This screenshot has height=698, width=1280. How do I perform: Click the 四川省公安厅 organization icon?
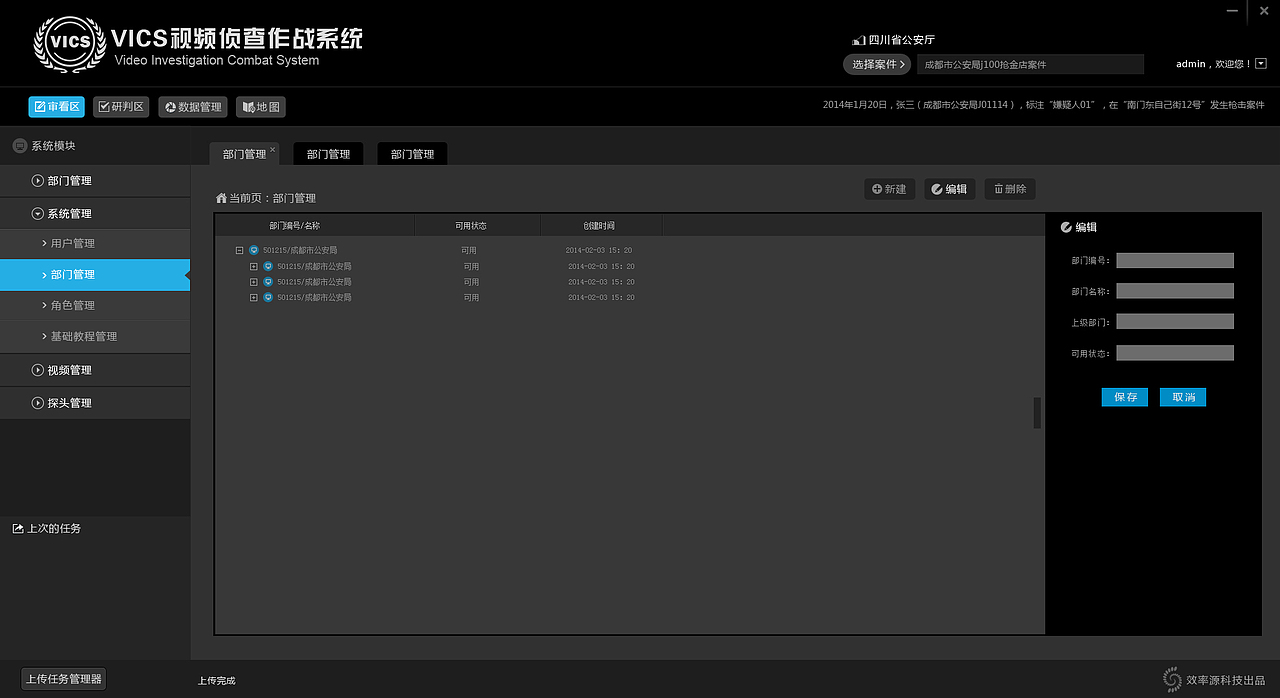[858, 41]
